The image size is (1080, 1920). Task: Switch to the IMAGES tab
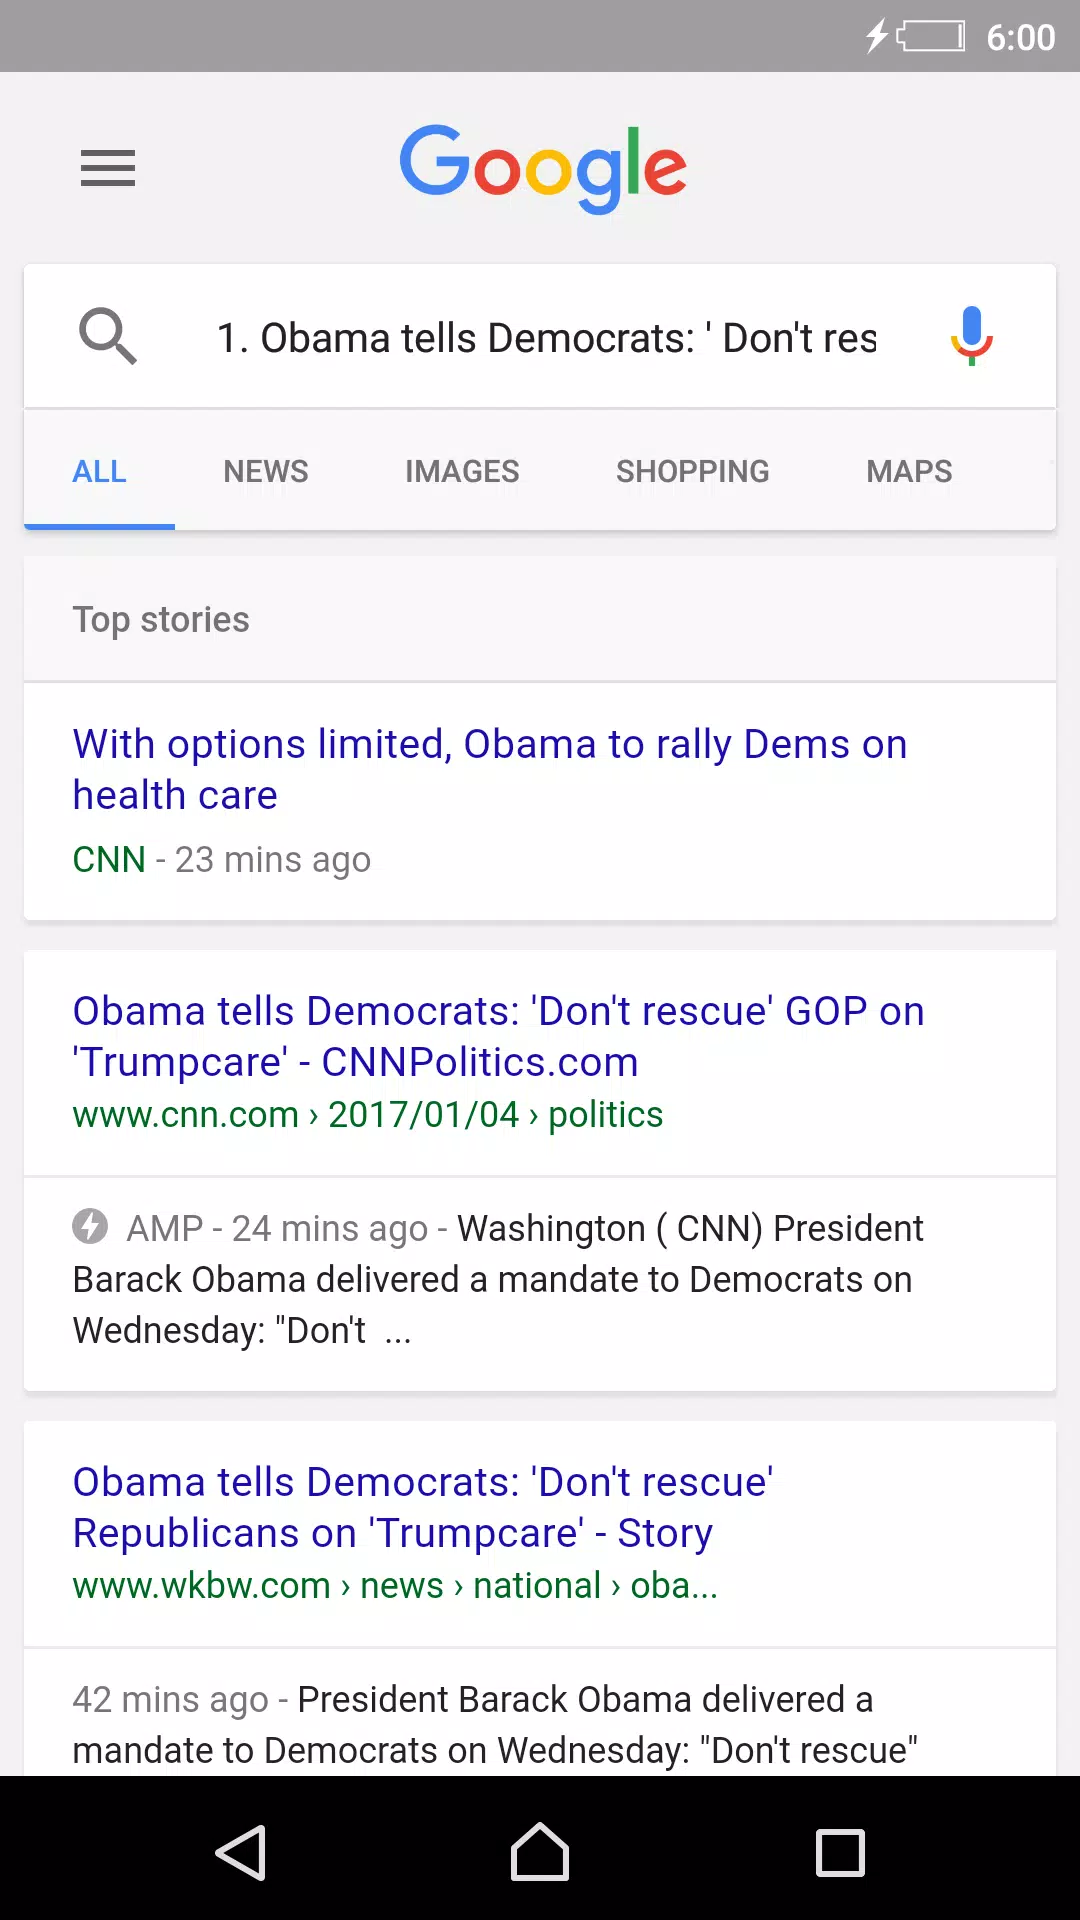462,471
